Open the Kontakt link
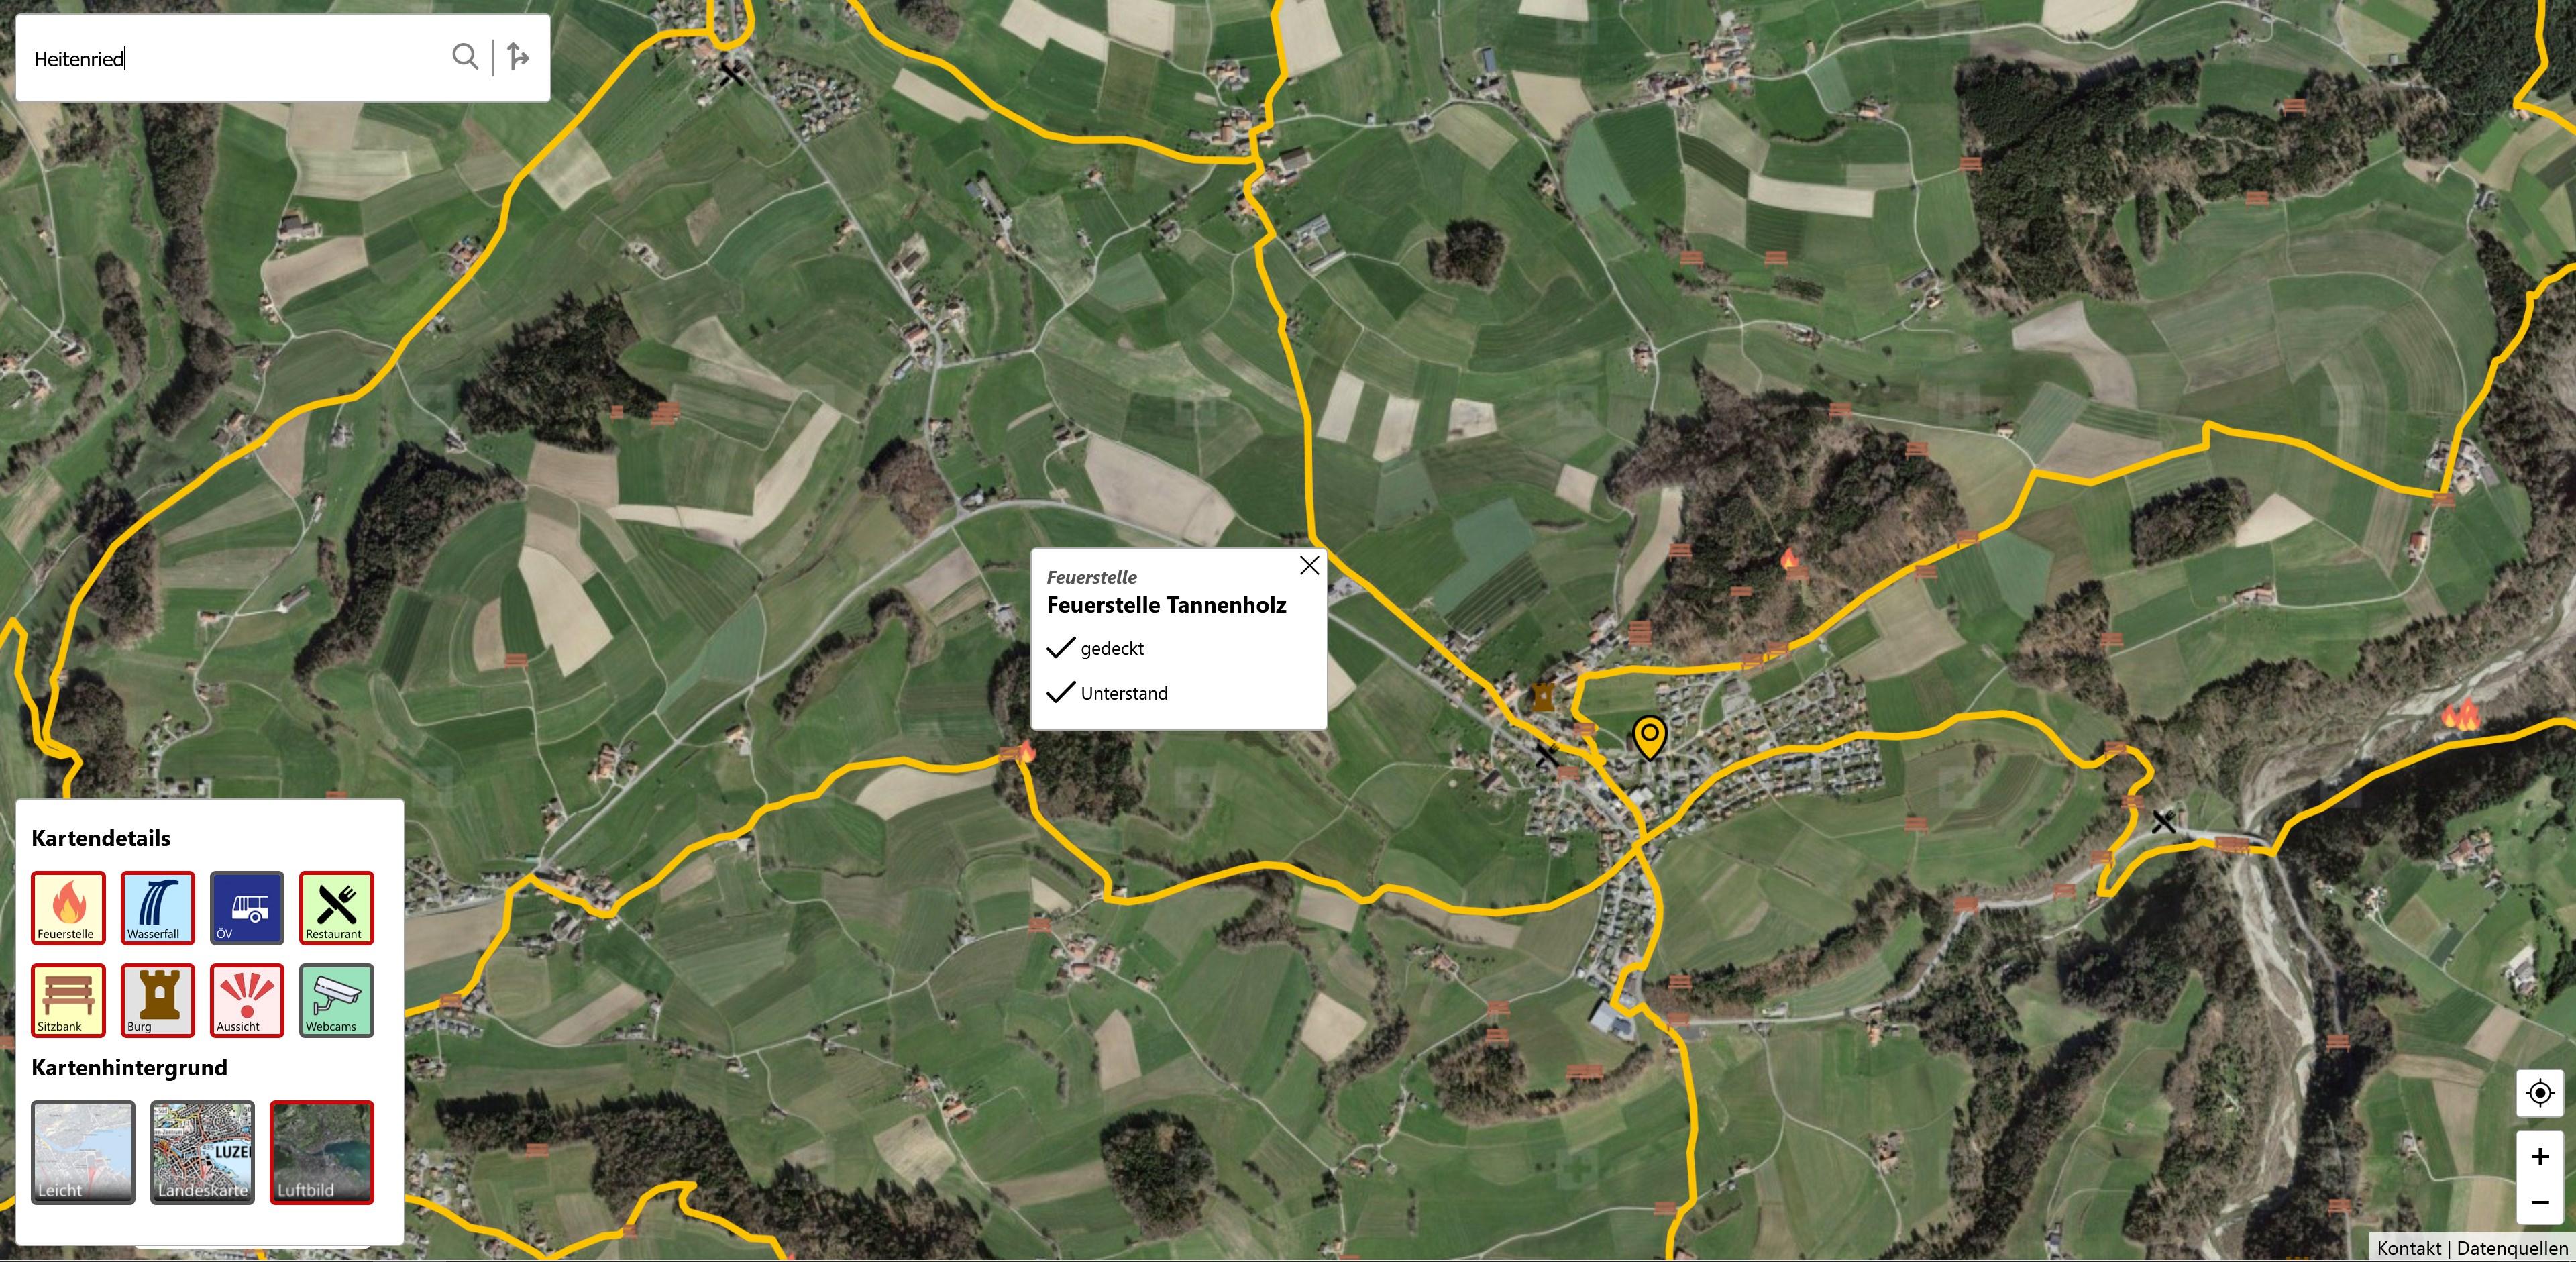The width and height of the screenshot is (2576, 1262). (x=2409, y=1248)
